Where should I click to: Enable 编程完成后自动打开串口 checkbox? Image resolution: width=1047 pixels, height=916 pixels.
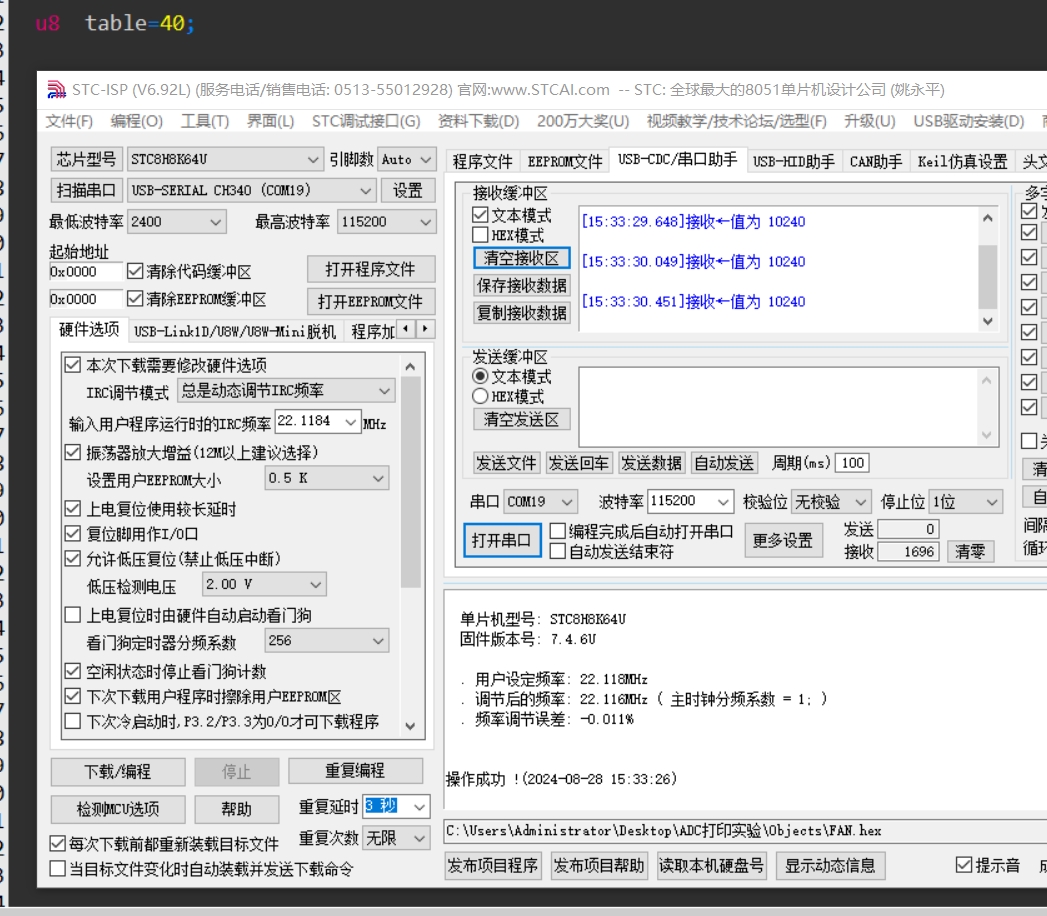pos(558,531)
